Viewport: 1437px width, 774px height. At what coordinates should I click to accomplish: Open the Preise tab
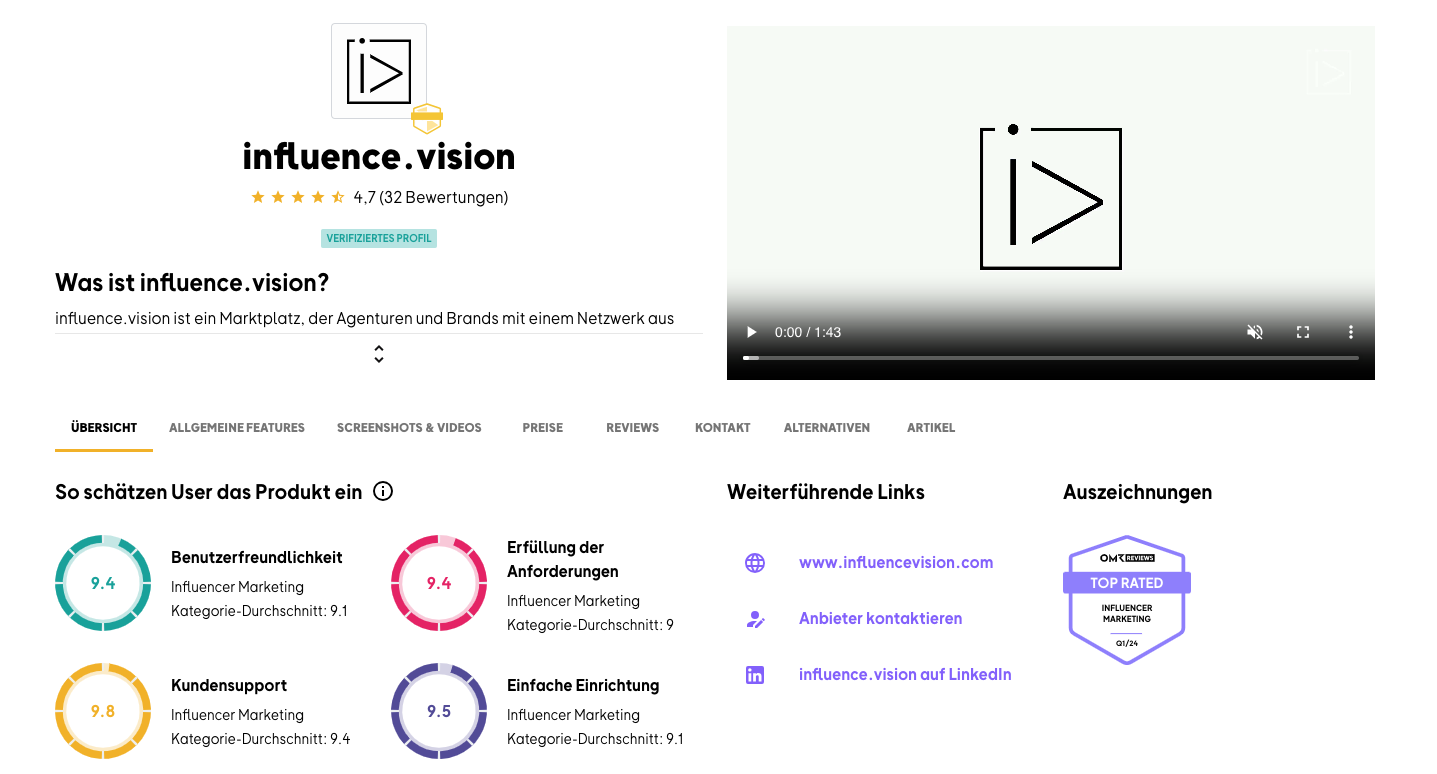click(542, 428)
